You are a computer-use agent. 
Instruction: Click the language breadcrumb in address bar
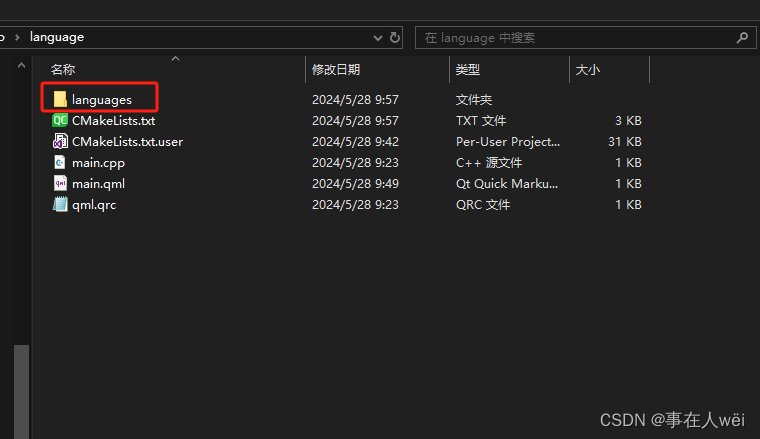(x=57, y=37)
